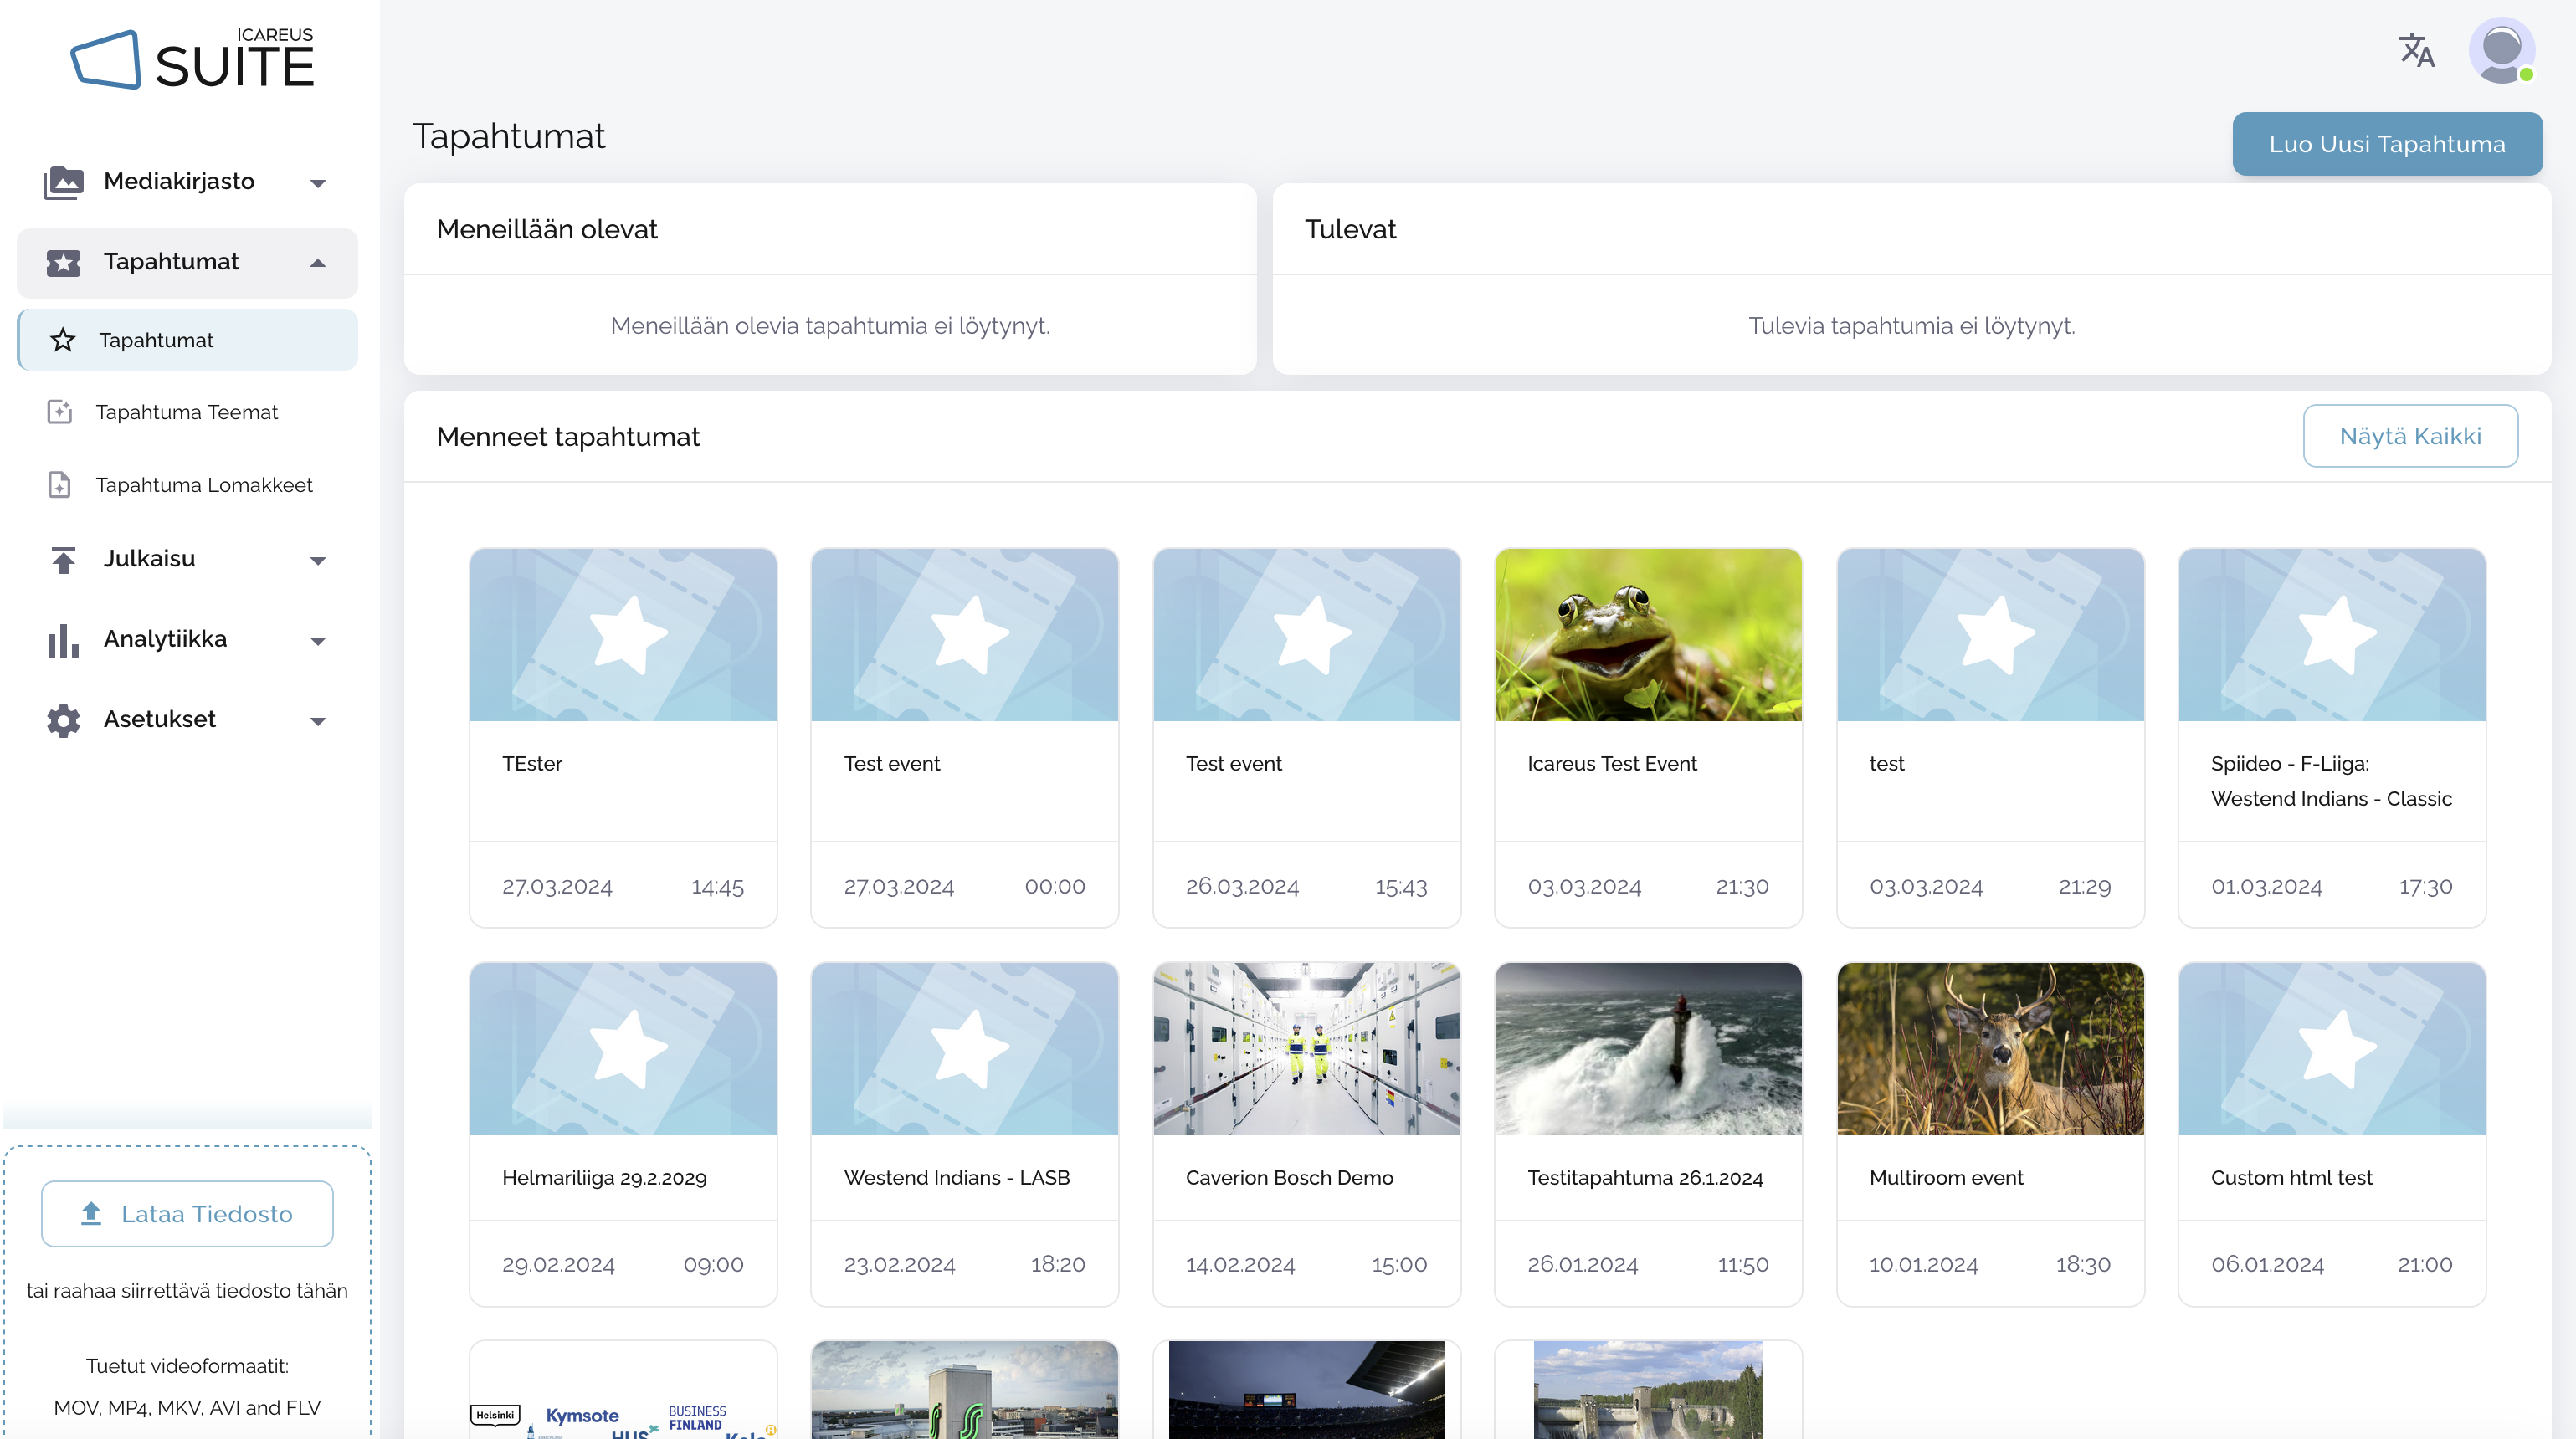The image size is (2576, 1439).
Task: Click the Näytä Kaikki button
Action: (2409, 436)
